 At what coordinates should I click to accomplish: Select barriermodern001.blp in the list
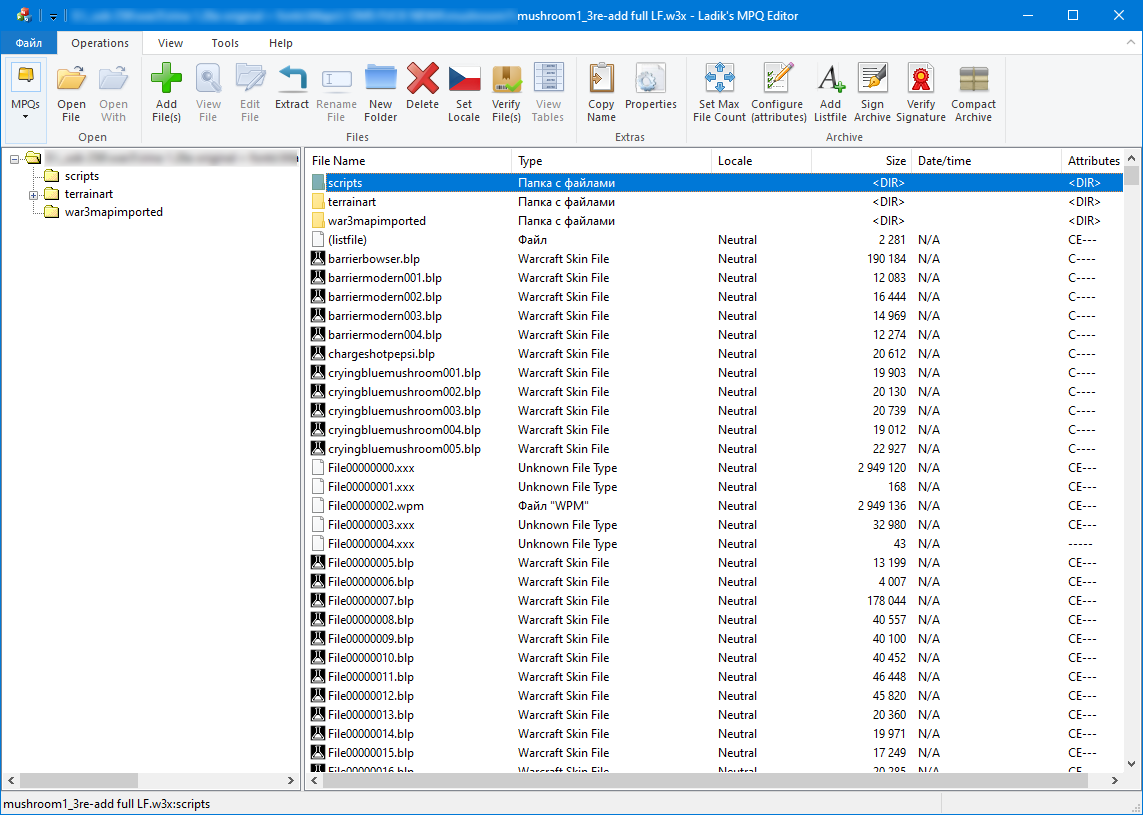point(715,278)
